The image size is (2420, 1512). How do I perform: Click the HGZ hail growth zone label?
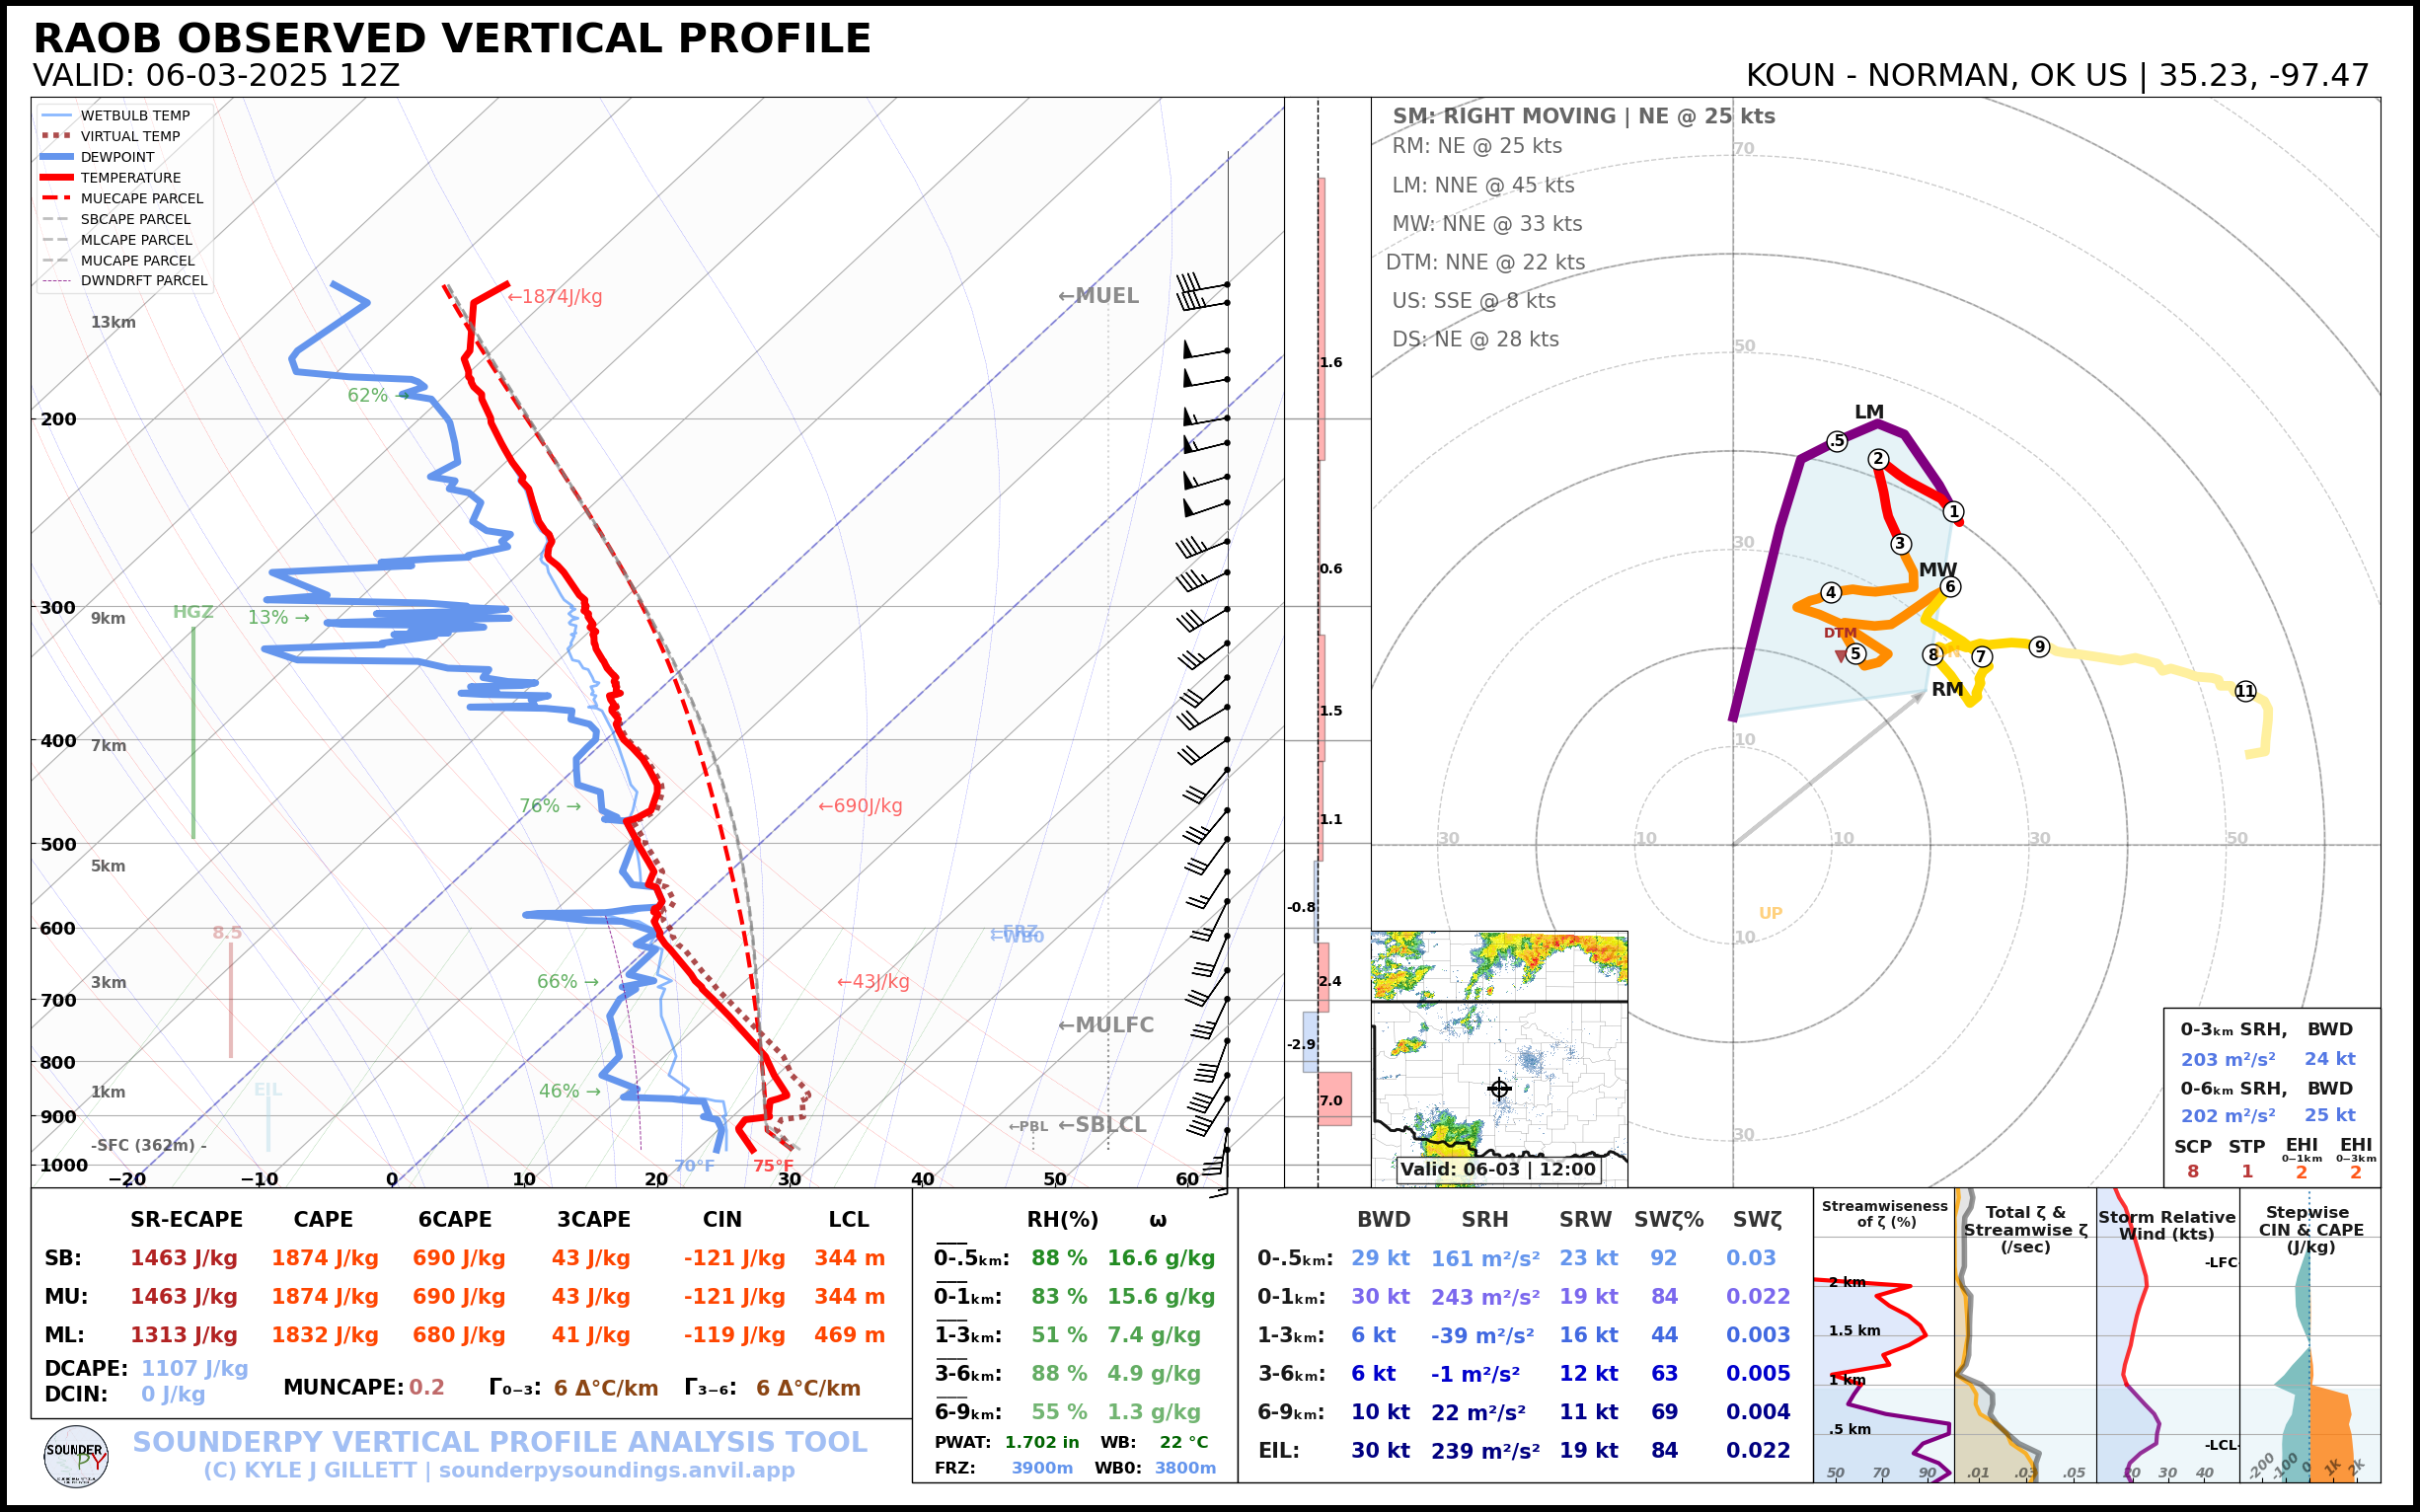click(x=192, y=612)
